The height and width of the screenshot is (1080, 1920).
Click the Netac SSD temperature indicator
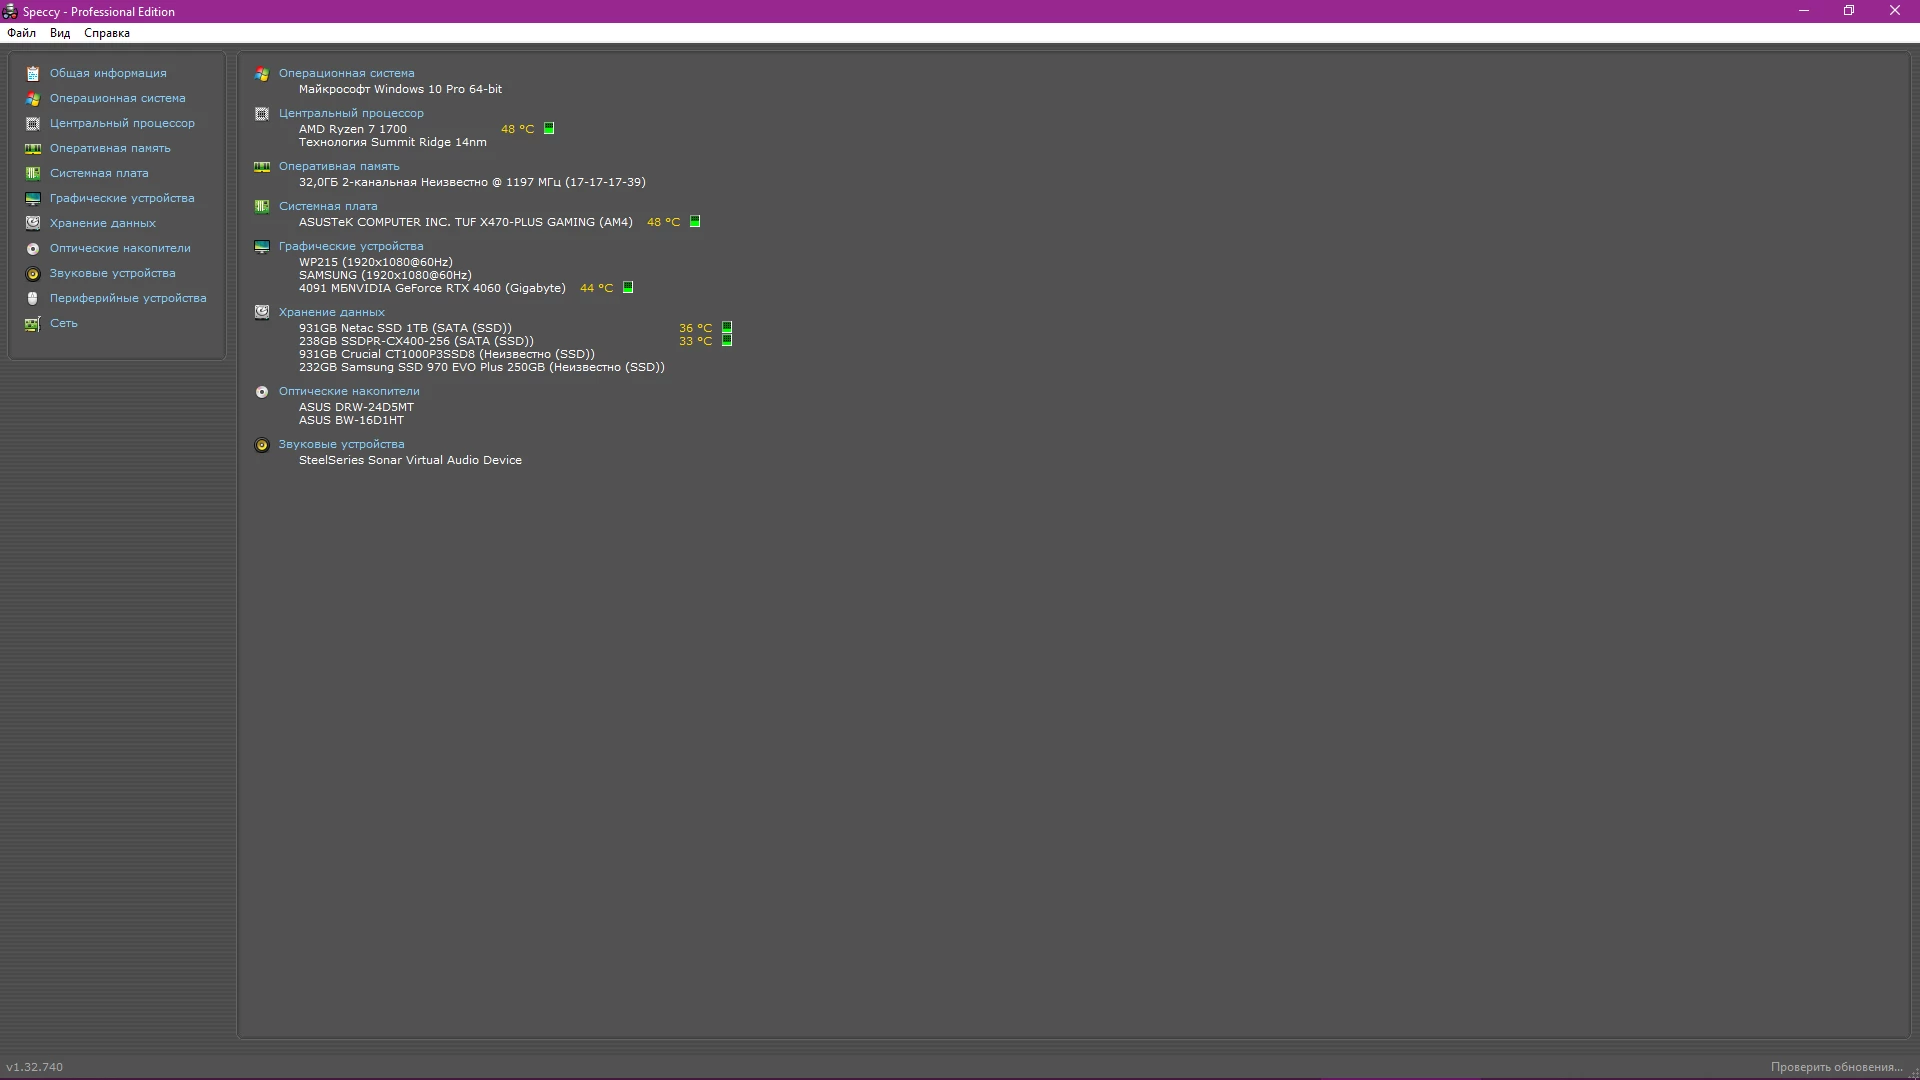tap(727, 328)
